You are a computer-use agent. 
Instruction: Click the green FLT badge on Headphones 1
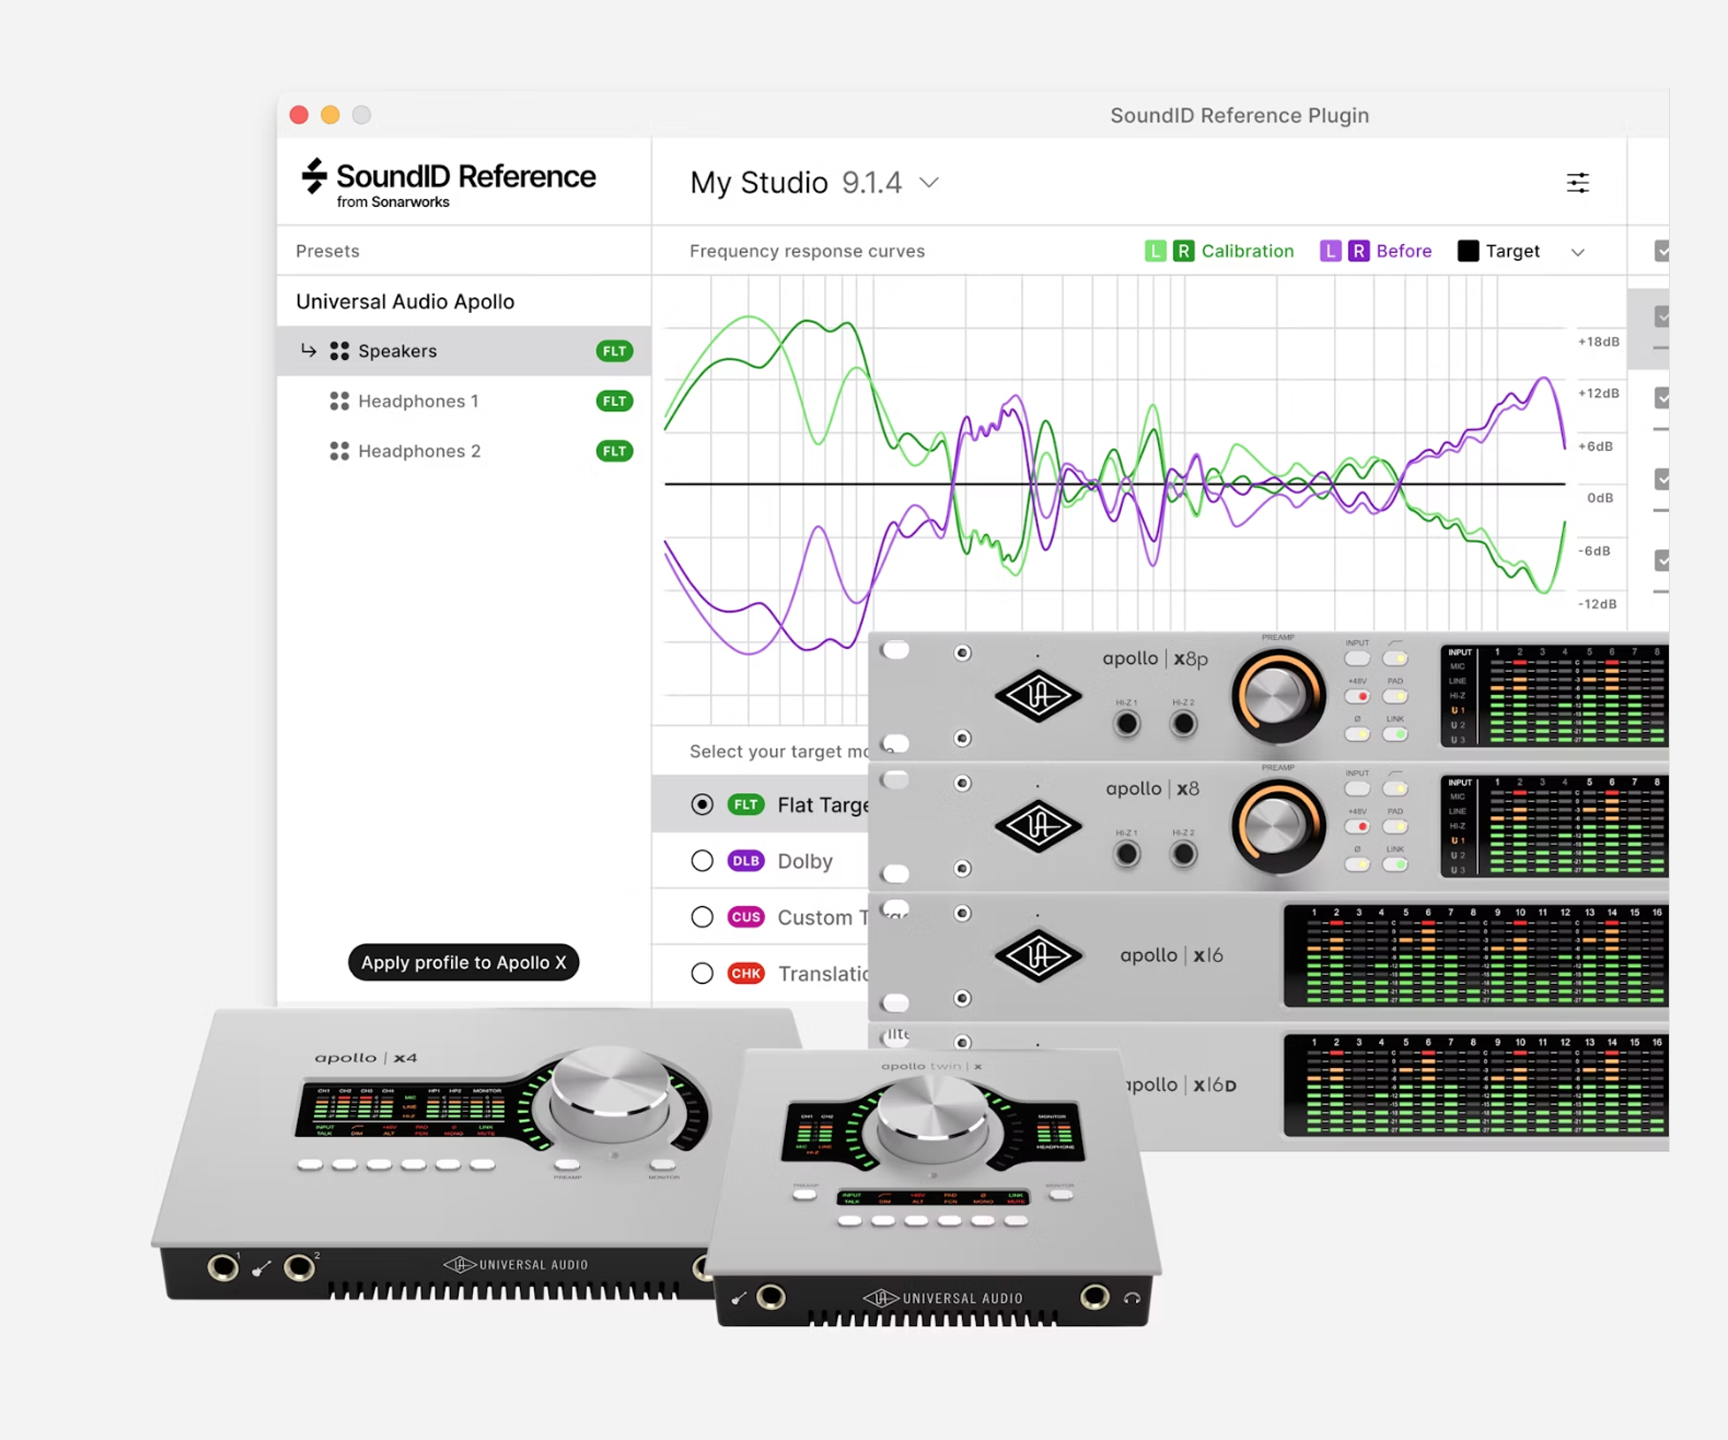tap(614, 400)
